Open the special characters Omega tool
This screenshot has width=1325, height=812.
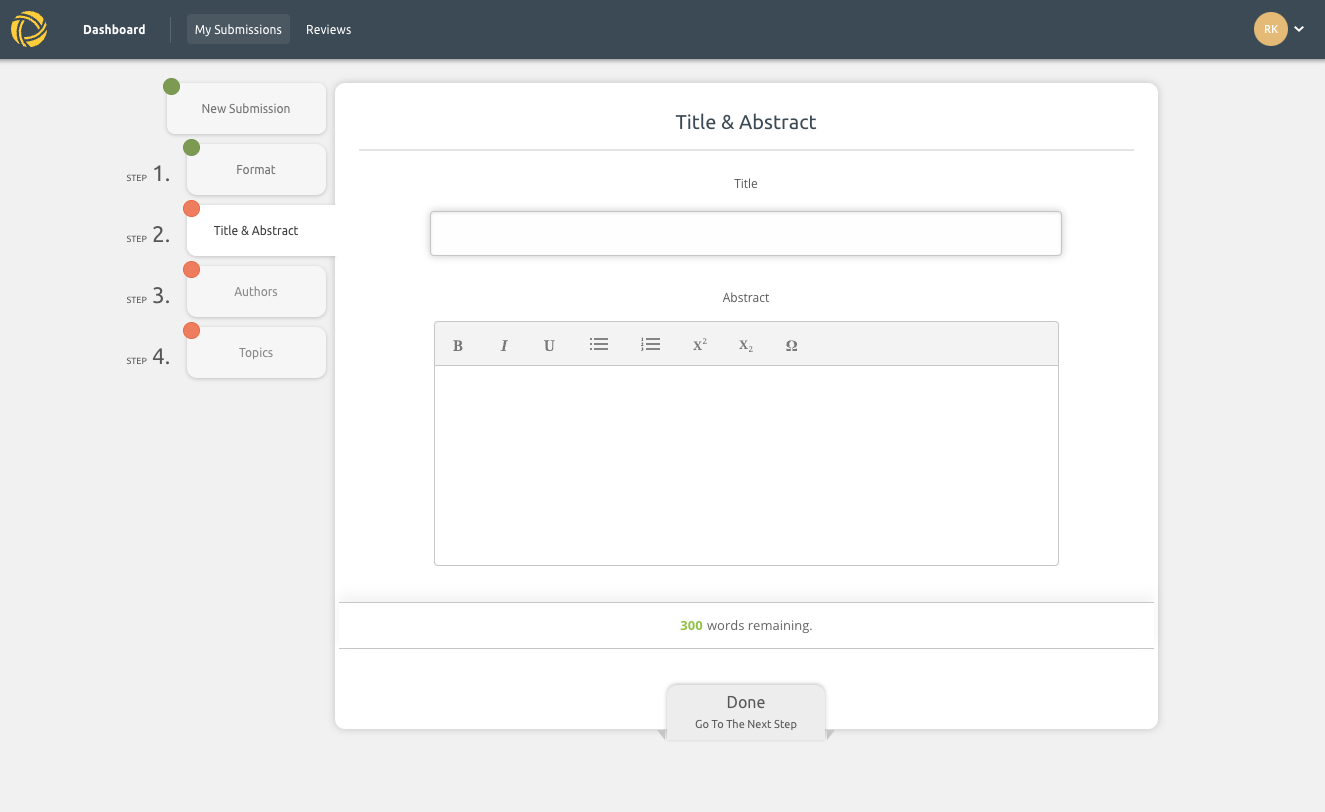click(791, 346)
